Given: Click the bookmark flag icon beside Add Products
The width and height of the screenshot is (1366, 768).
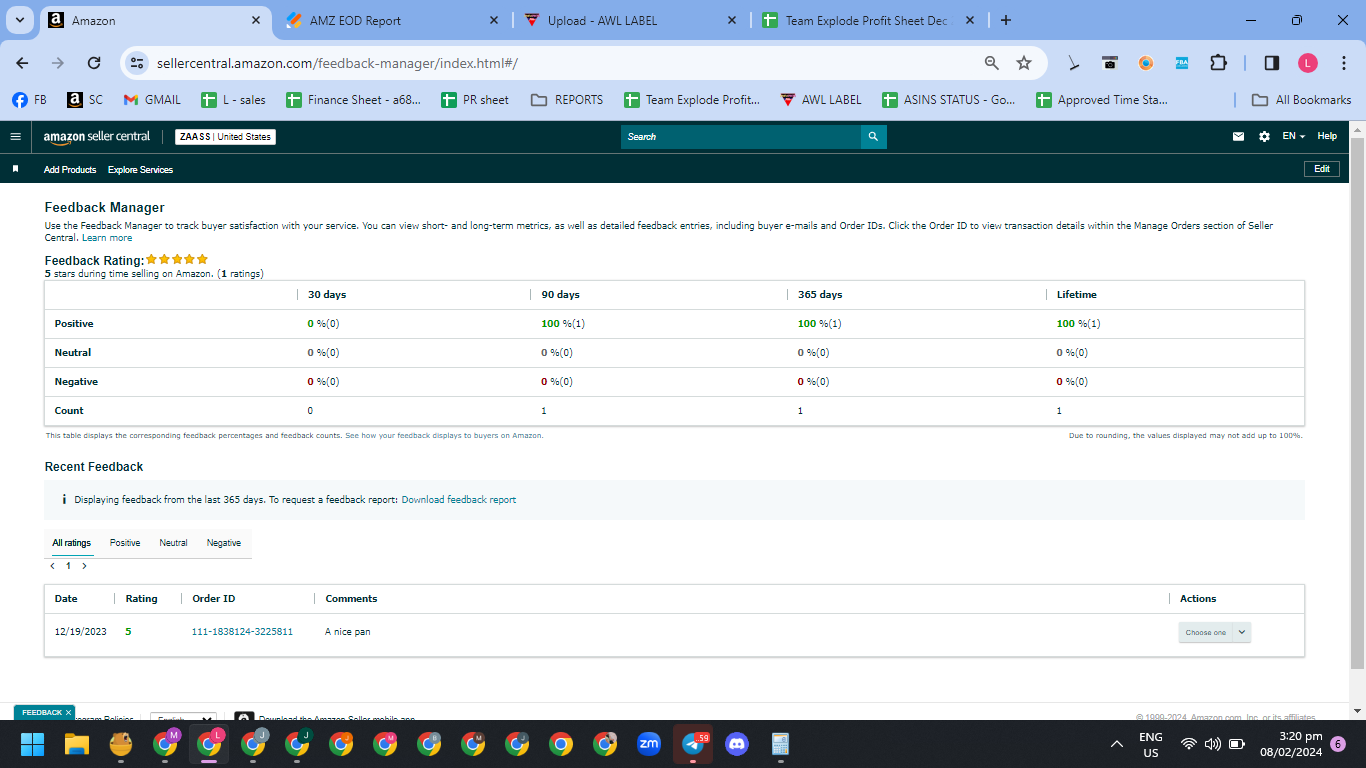Looking at the screenshot, I should point(15,169).
